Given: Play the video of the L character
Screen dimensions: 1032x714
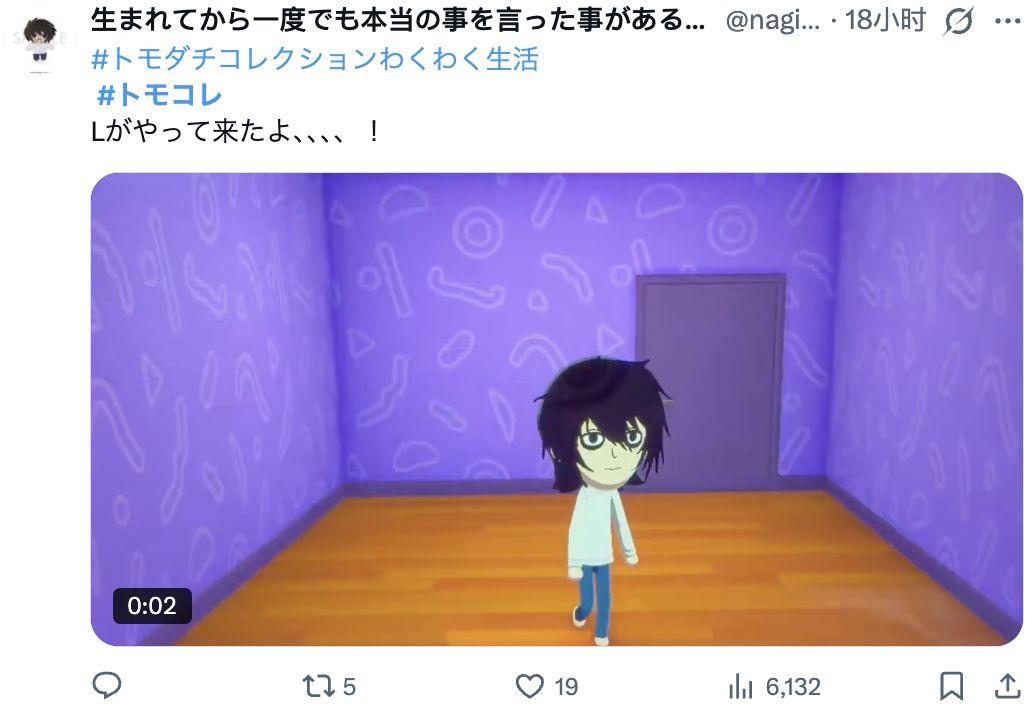Looking at the screenshot, I should pos(557,409).
